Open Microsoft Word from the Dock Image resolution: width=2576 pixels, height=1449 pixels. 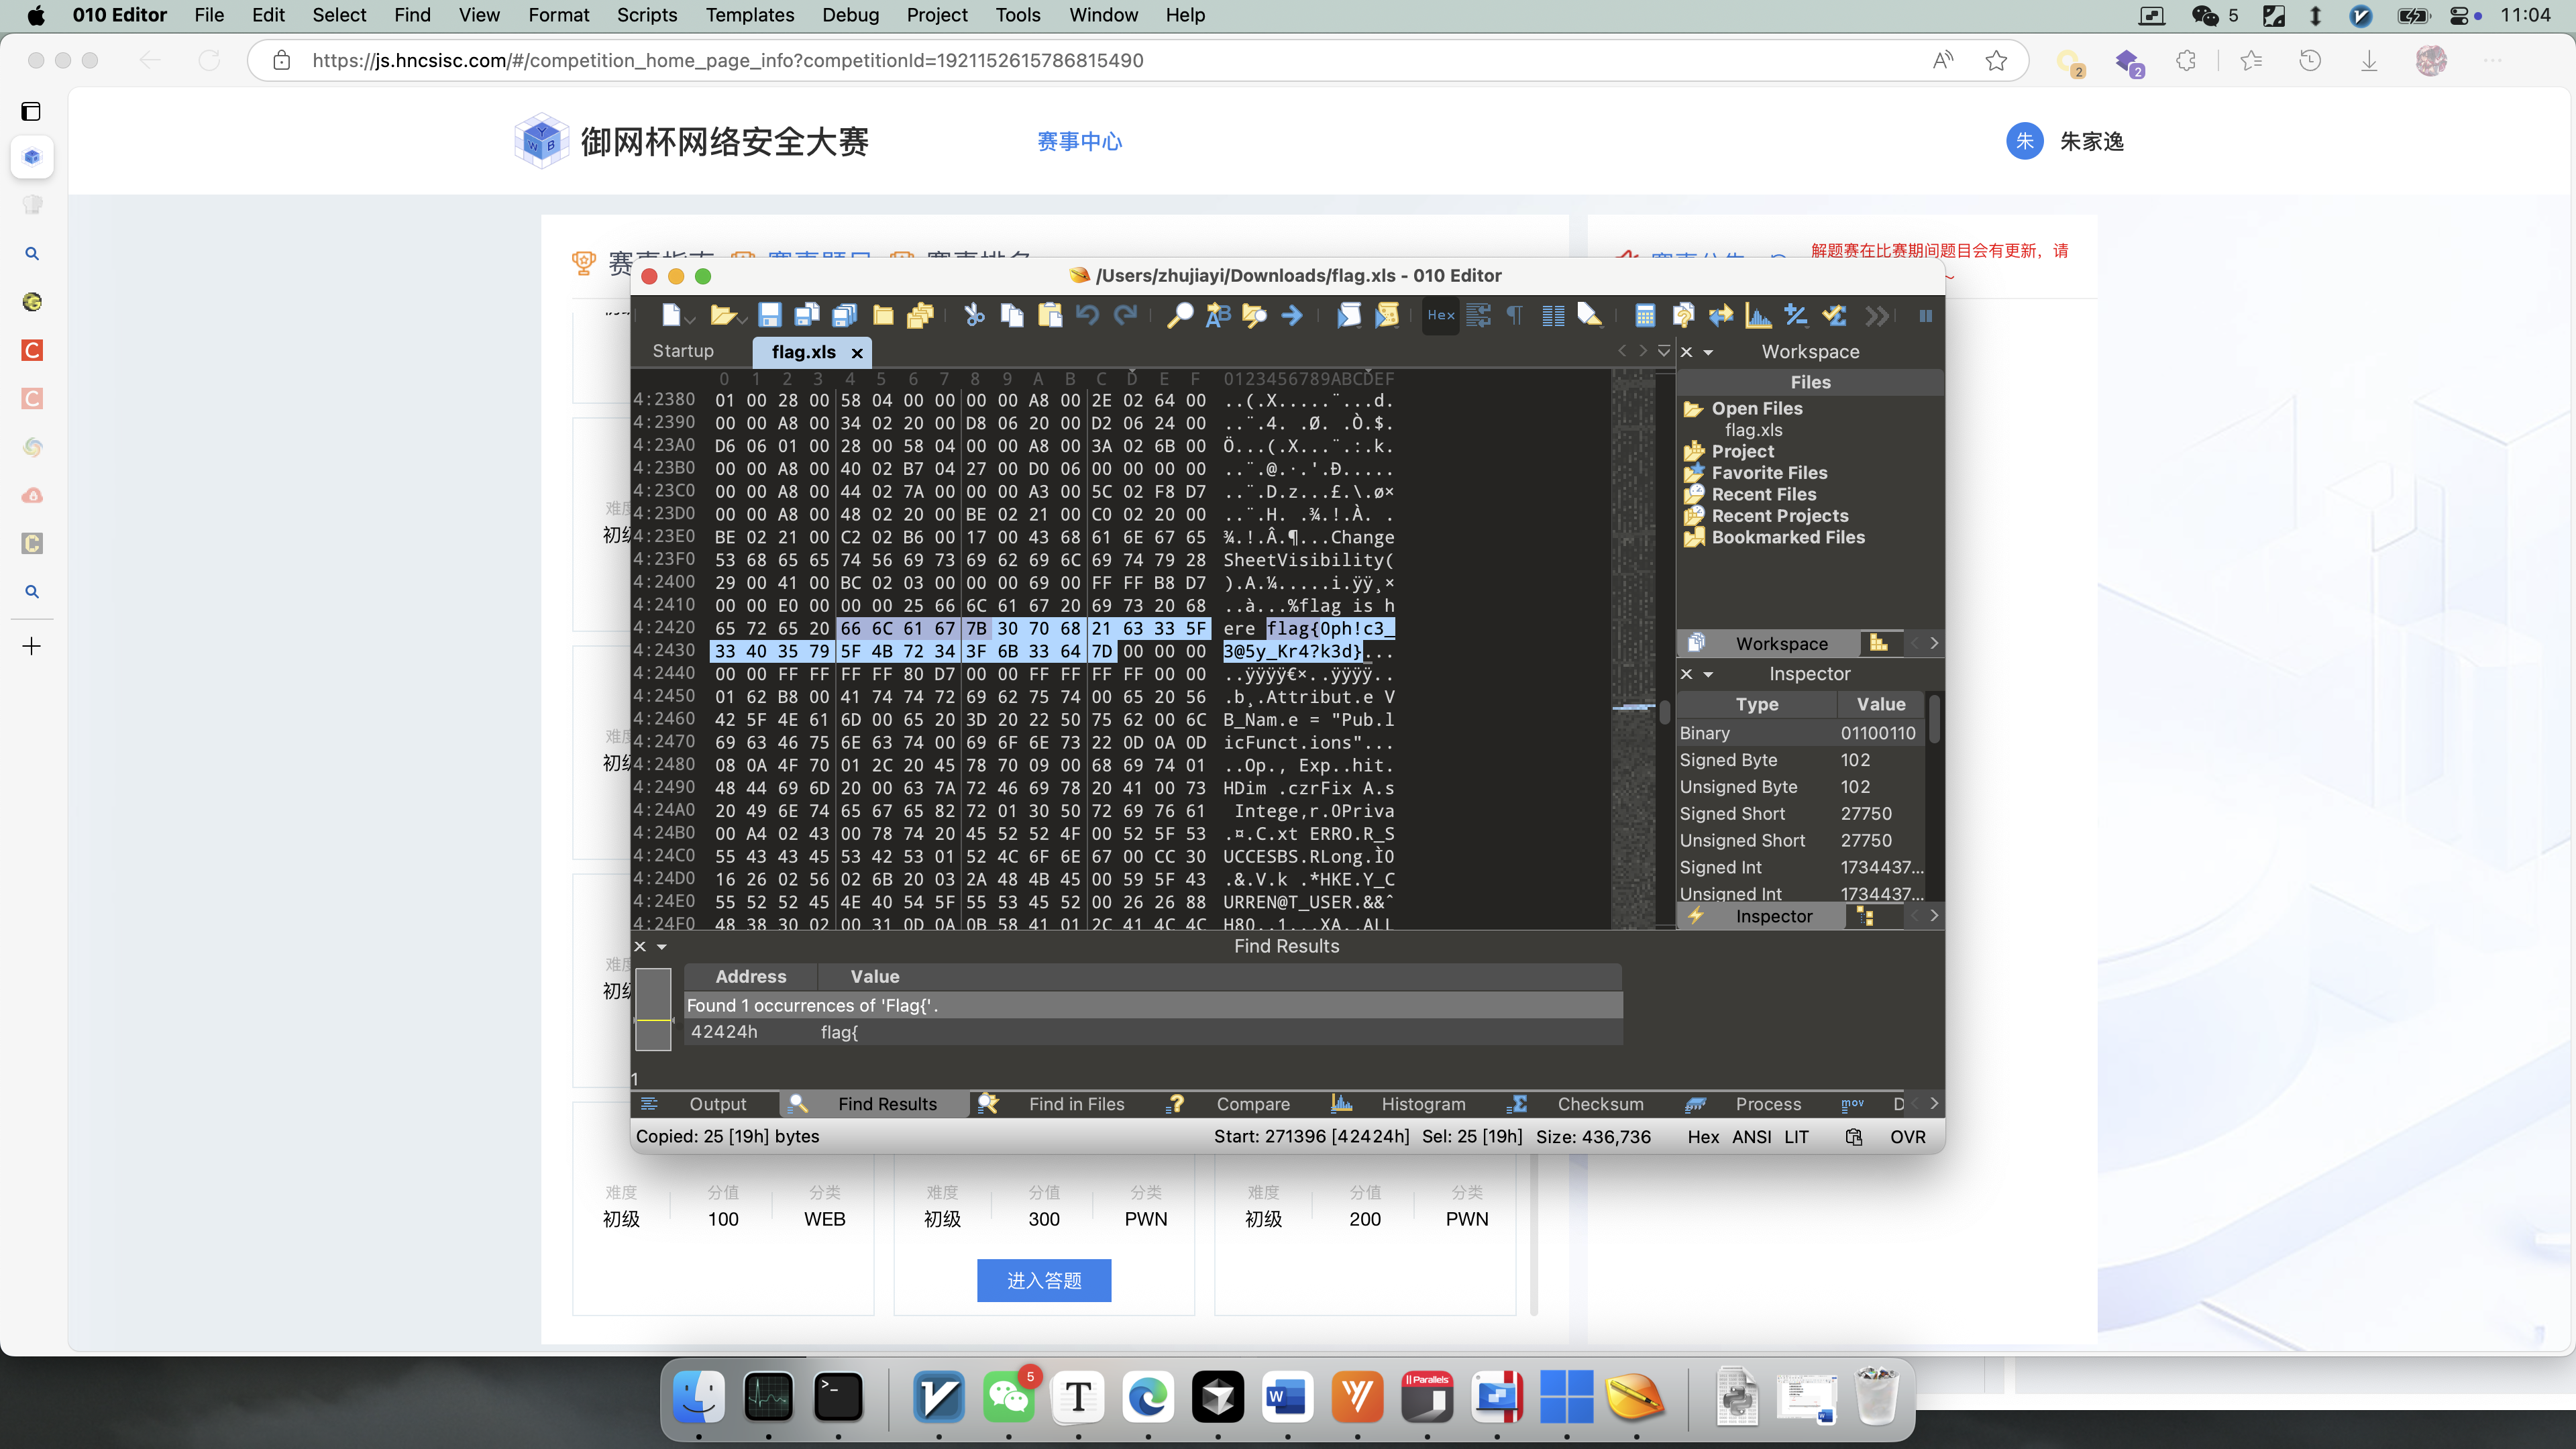(1287, 1397)
